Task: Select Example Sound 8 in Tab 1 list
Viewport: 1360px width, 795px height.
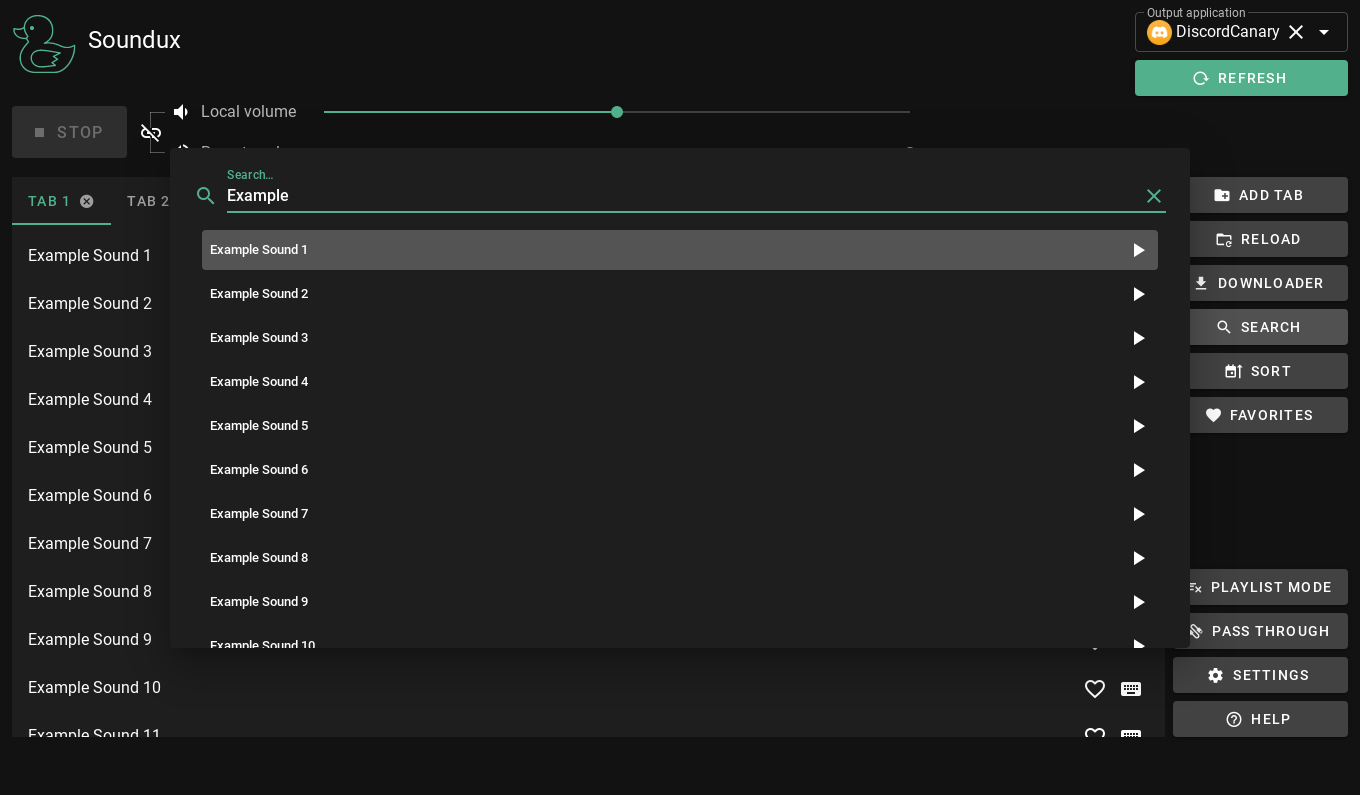Action: click(x=90, y=592)
